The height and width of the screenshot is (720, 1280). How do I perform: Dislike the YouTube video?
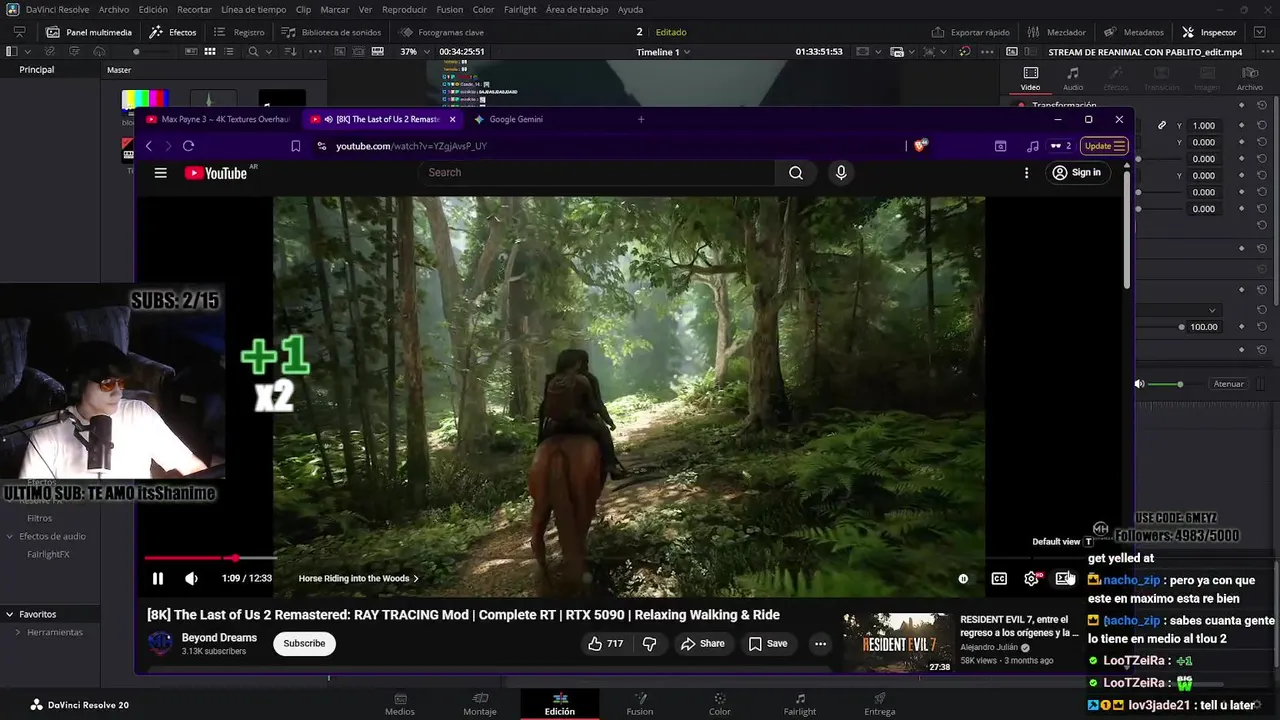tap(649, 644)
